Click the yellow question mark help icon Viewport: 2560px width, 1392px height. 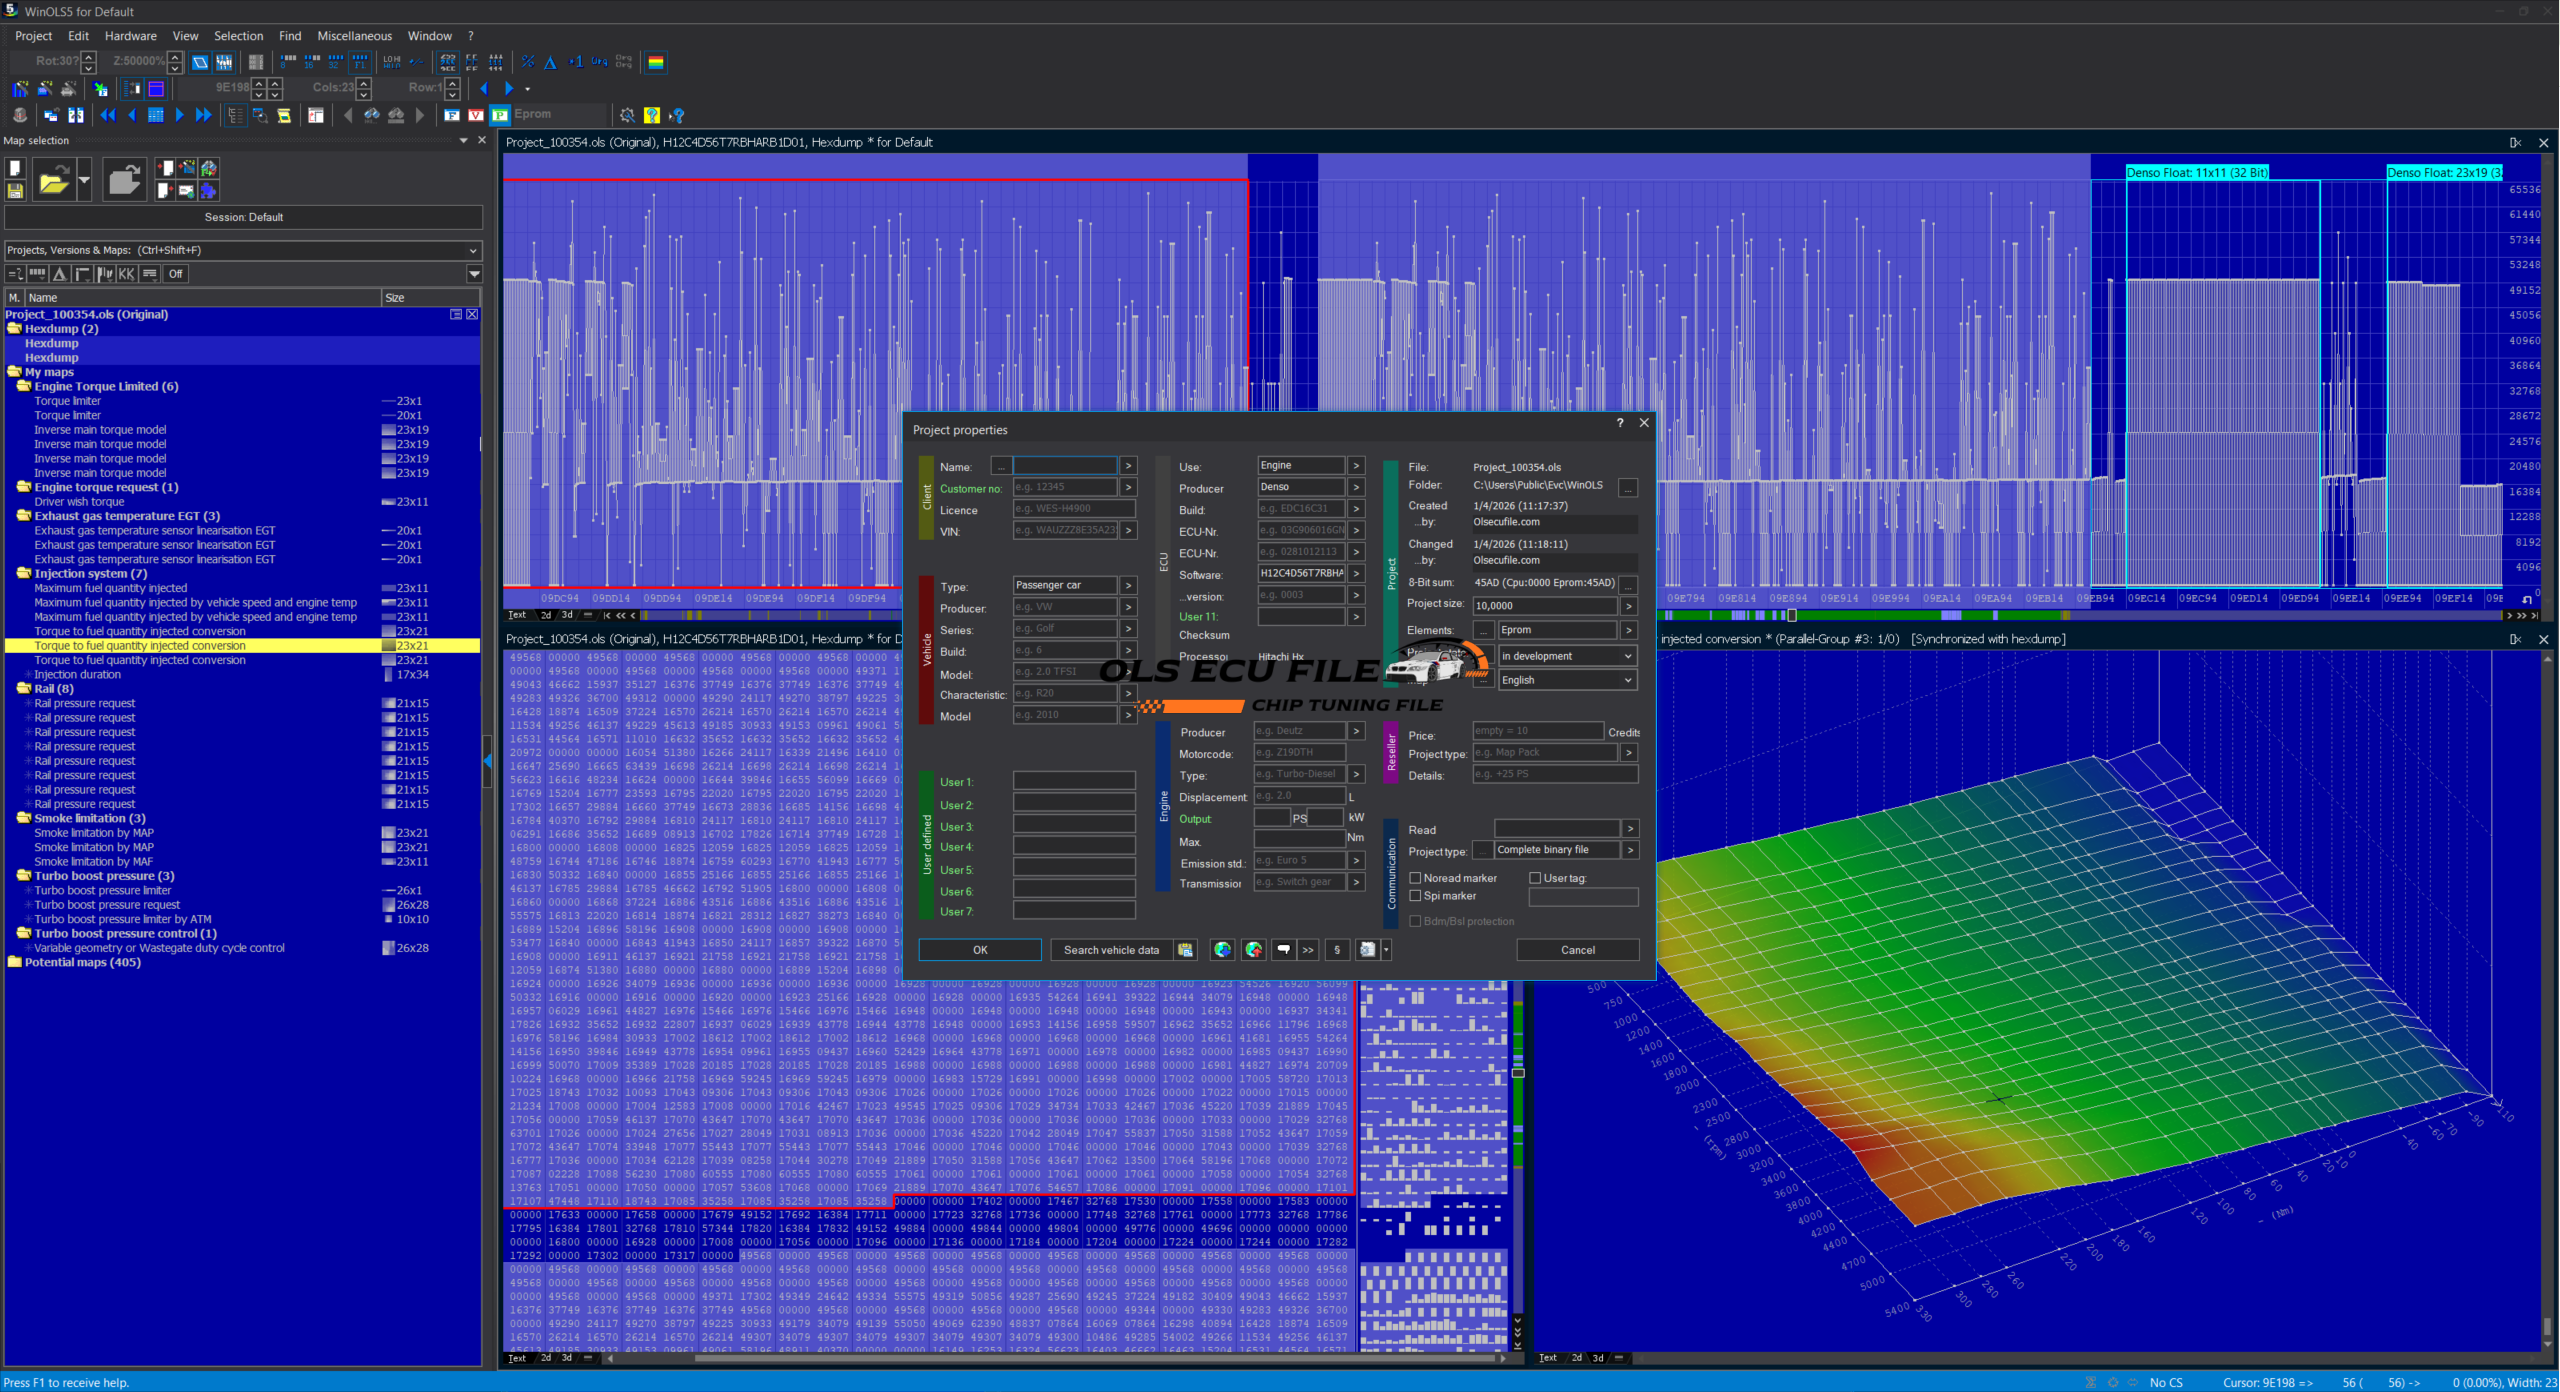[x=652, y=115]
